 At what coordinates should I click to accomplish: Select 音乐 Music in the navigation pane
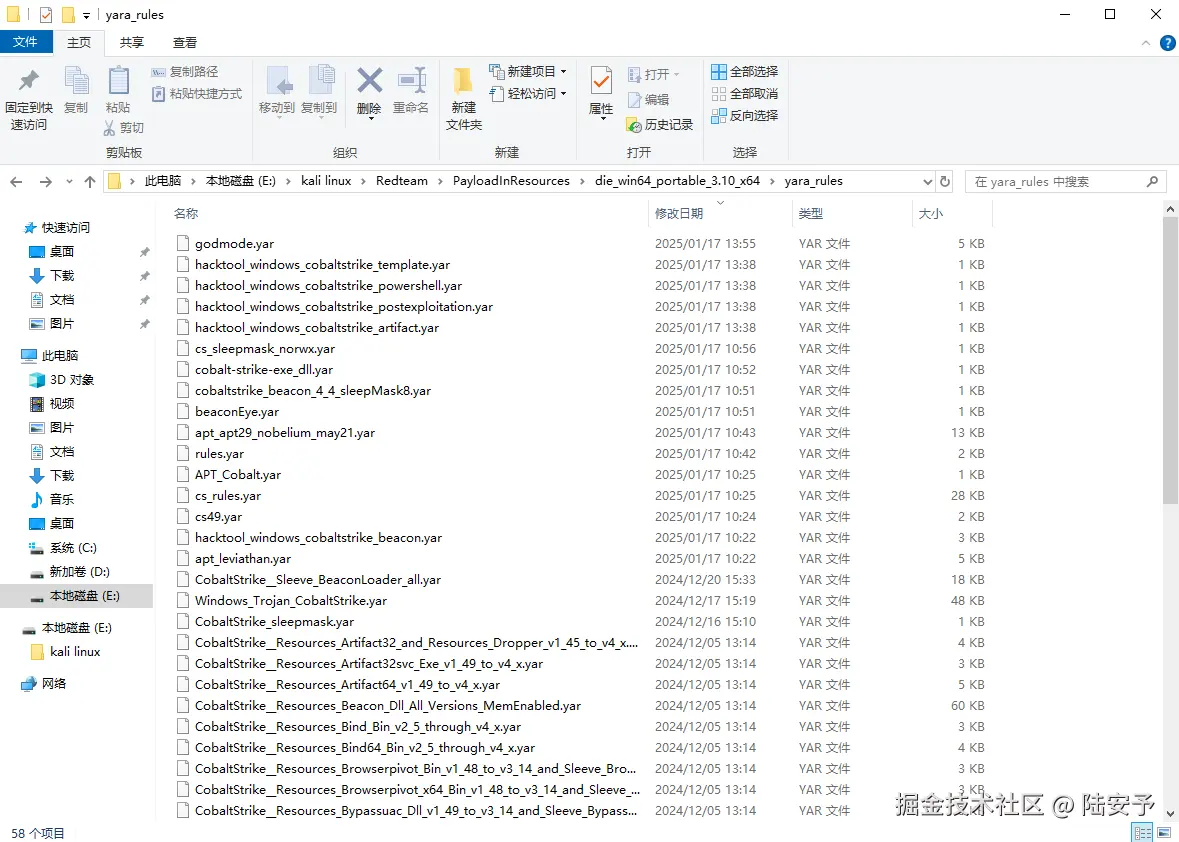[x=62, y=499]
